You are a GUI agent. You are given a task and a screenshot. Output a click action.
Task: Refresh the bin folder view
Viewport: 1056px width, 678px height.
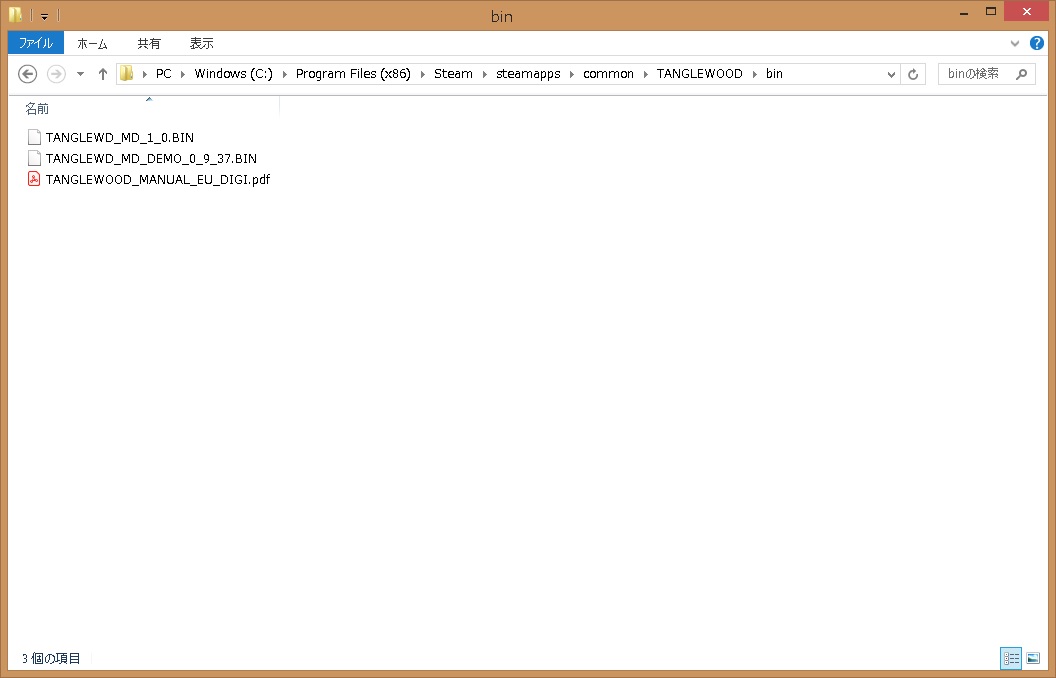[913, 74]
